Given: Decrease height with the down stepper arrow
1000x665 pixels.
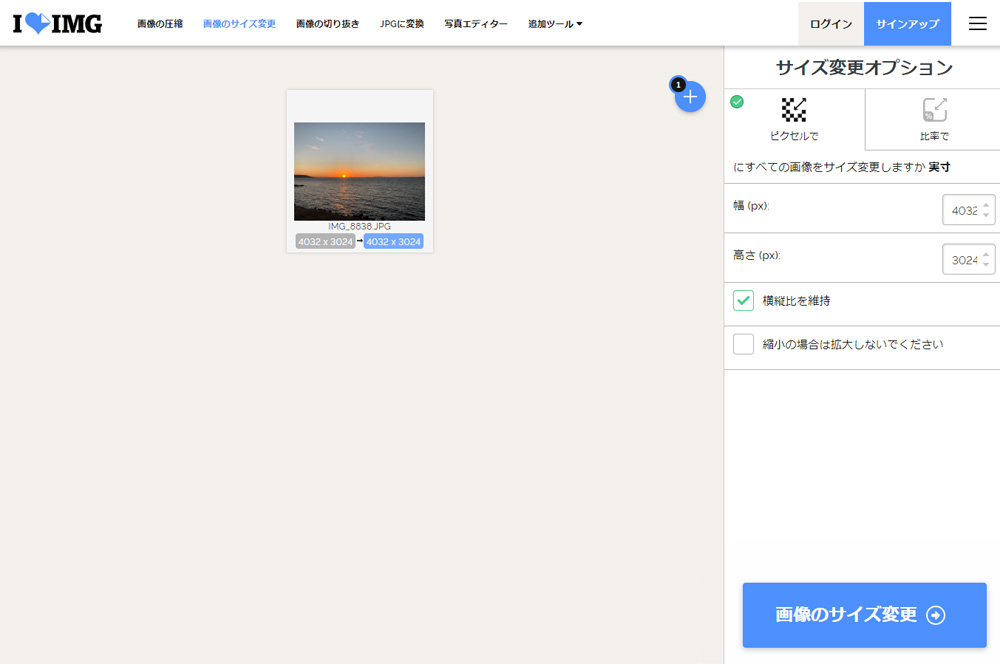Looking at the screenshot, I should point(986,264).
